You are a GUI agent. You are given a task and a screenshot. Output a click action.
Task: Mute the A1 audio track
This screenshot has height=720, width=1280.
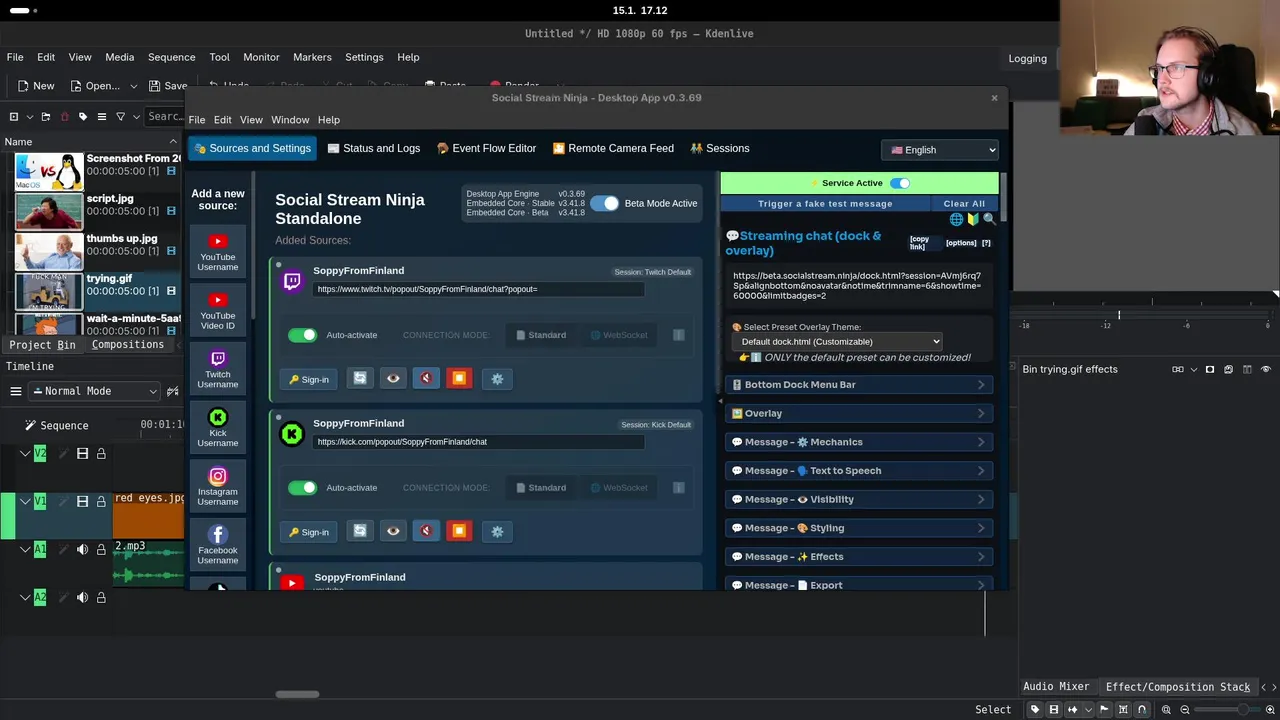pos(82,549)
